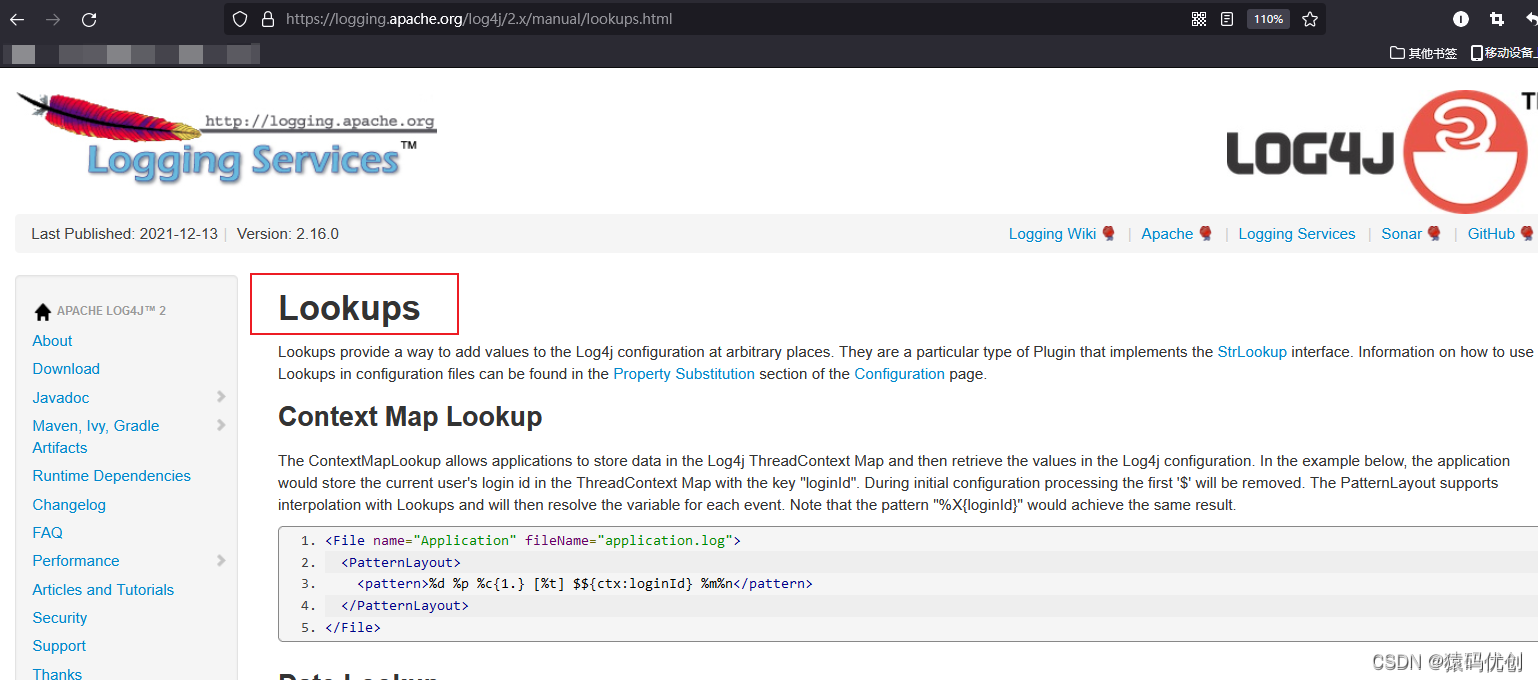Open the Download sidebar item

[66, 369]
